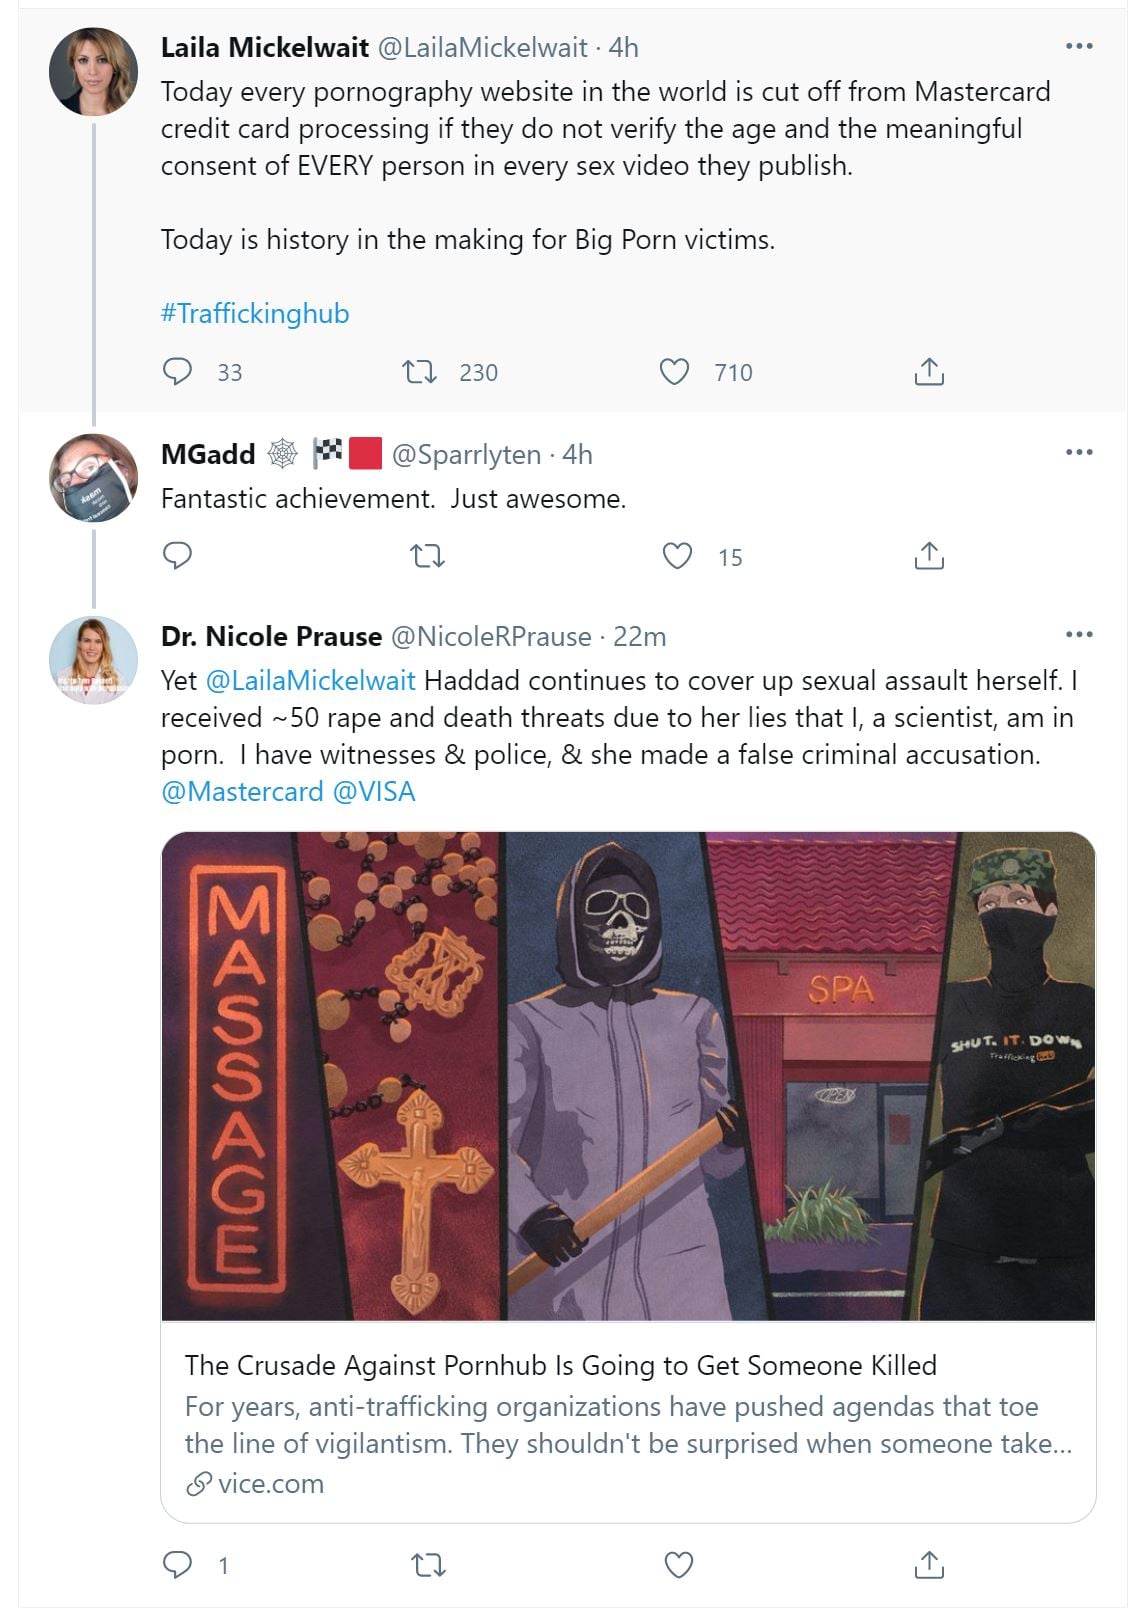Share Laila Mickelwait's tweet

tap(929, 372)
